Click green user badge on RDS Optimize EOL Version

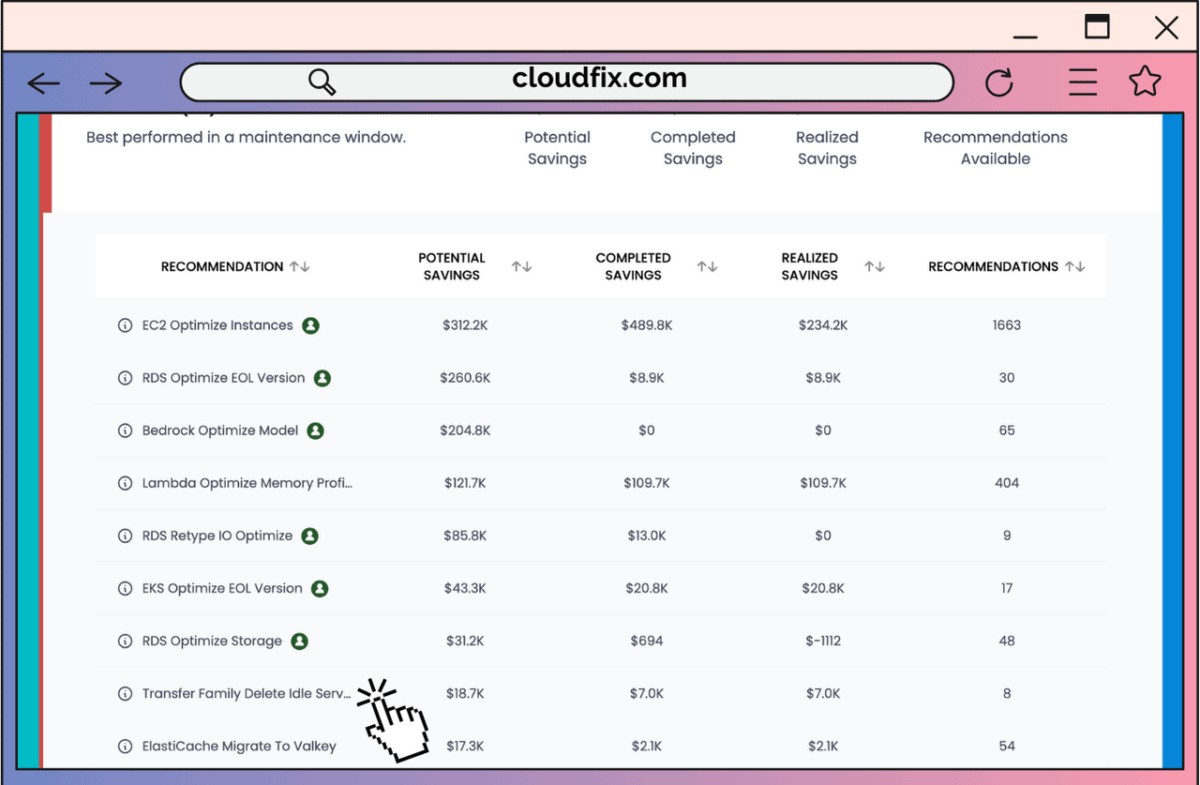(322, 378)
